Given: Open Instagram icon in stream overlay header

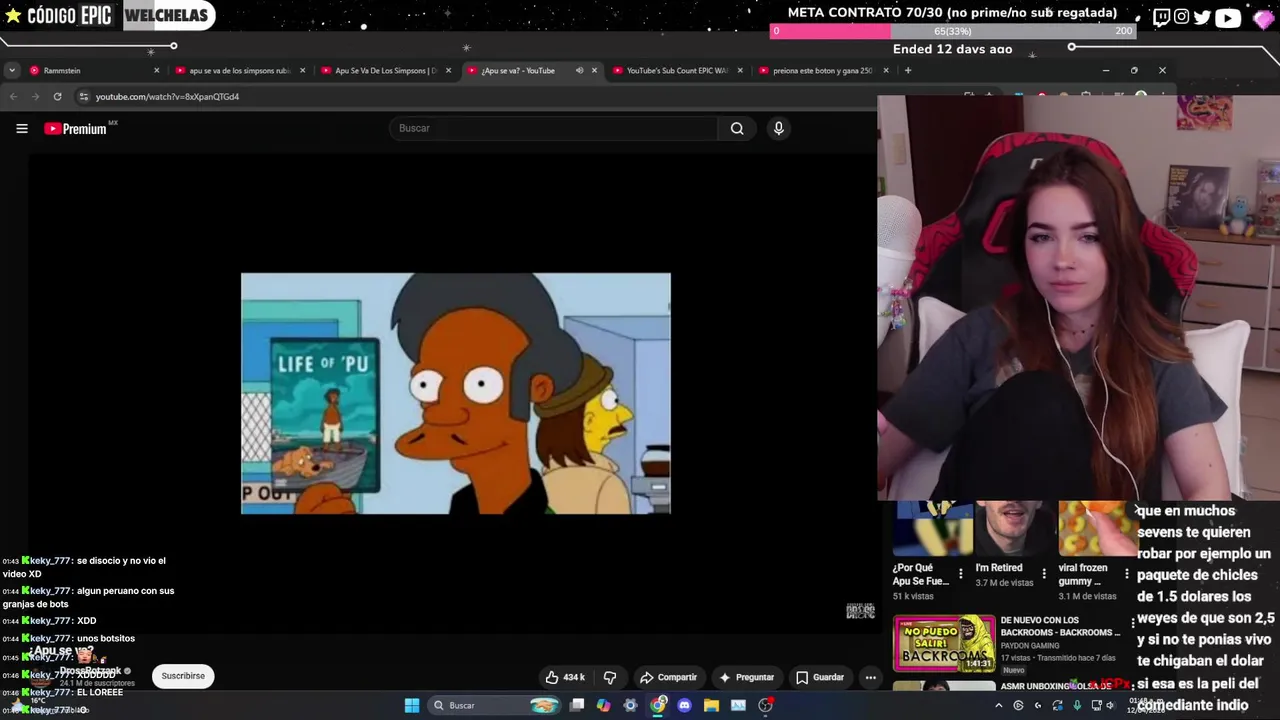Looking at the screenshot, I should (x=1182, y=16).
